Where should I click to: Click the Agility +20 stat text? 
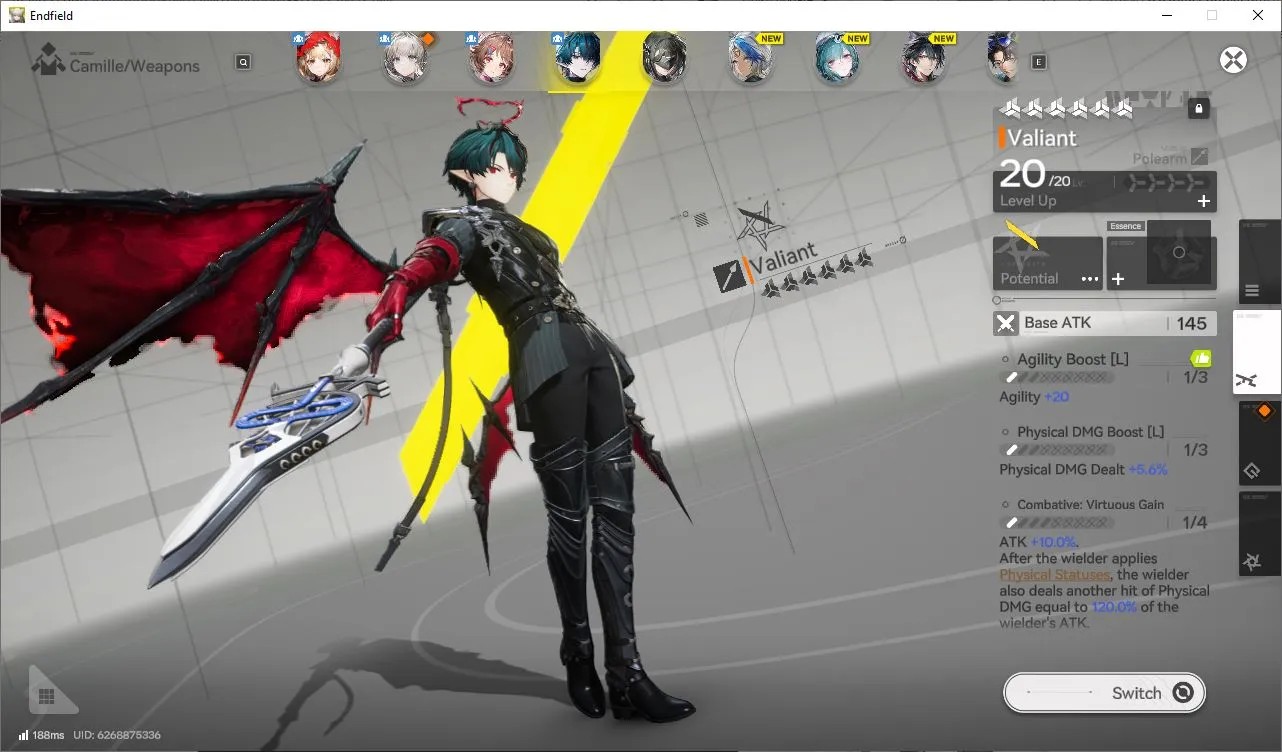coord(1034,397)
